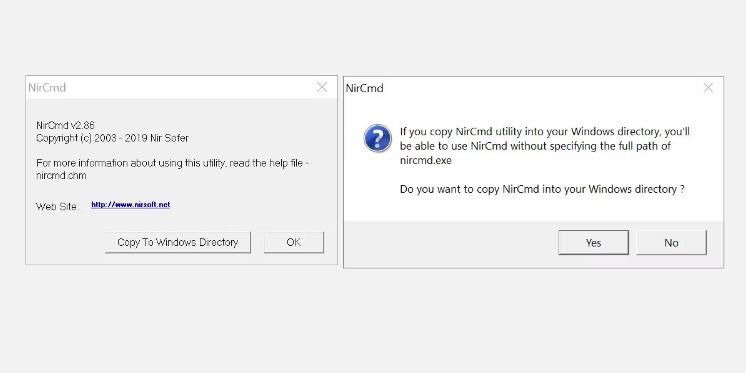The width and height of the screenshot is (746, 373).
Task: Click the Web Site label
Action: click(57, 206)
